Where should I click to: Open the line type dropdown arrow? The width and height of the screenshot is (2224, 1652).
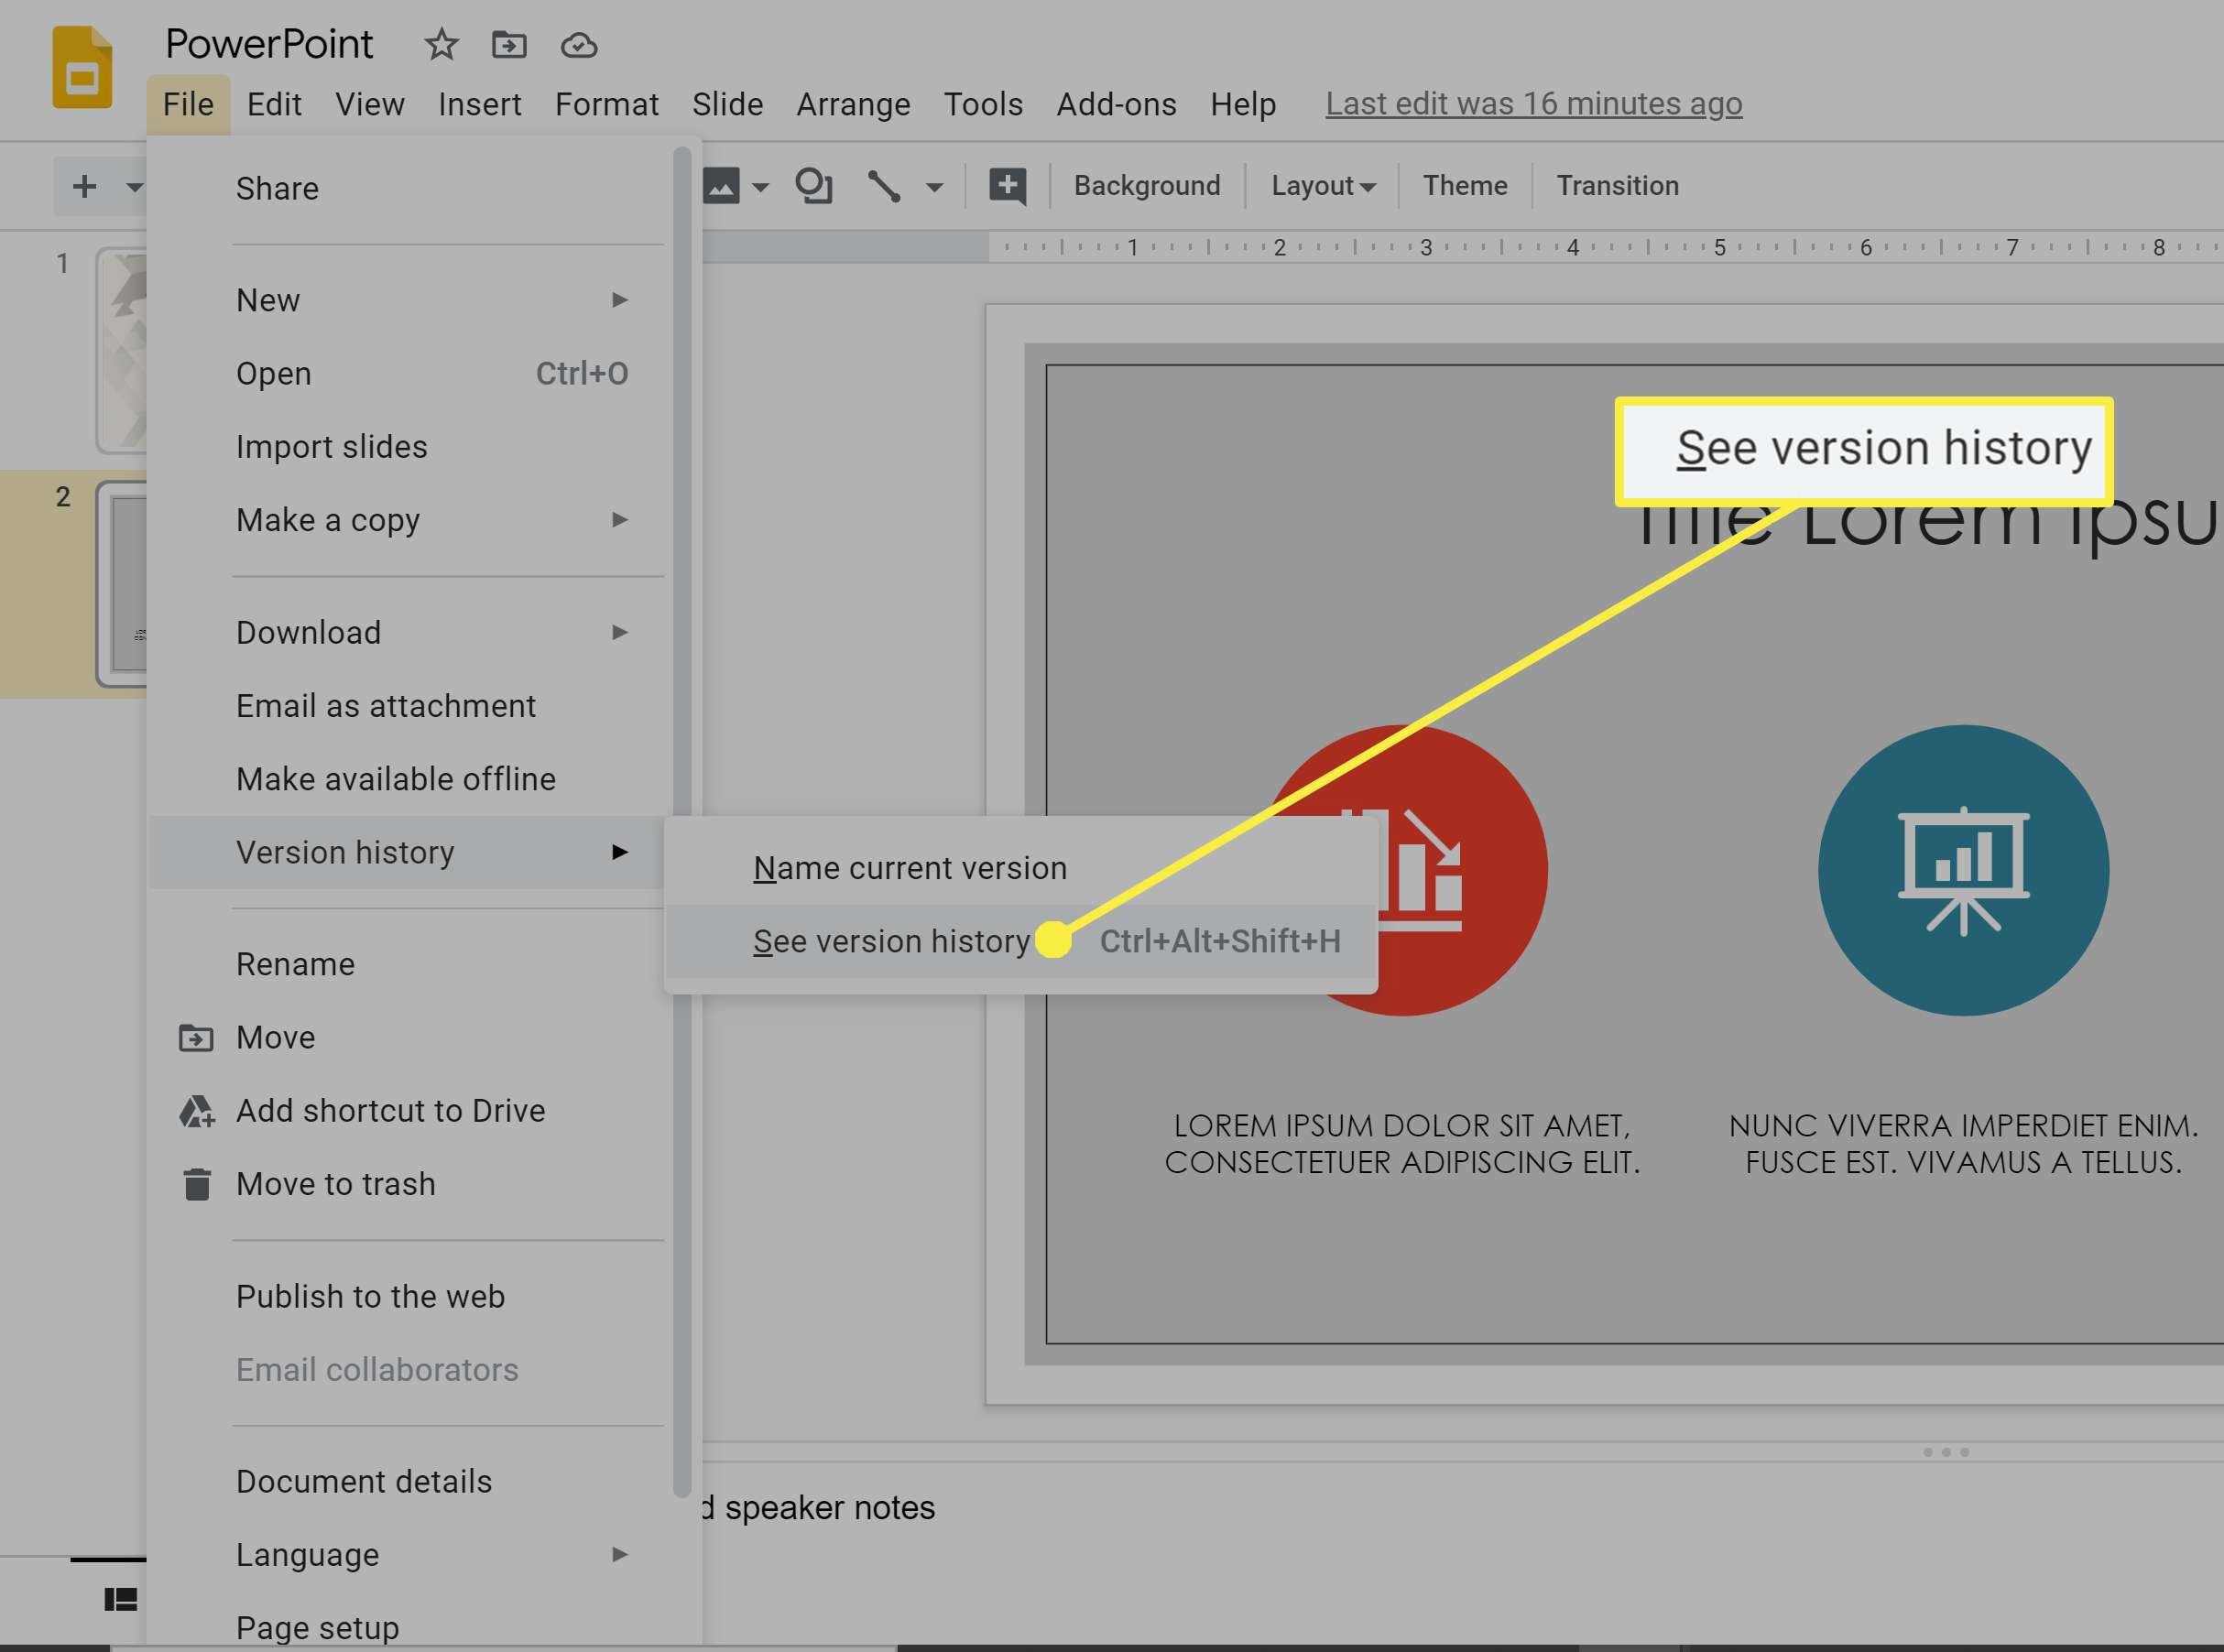934,187
